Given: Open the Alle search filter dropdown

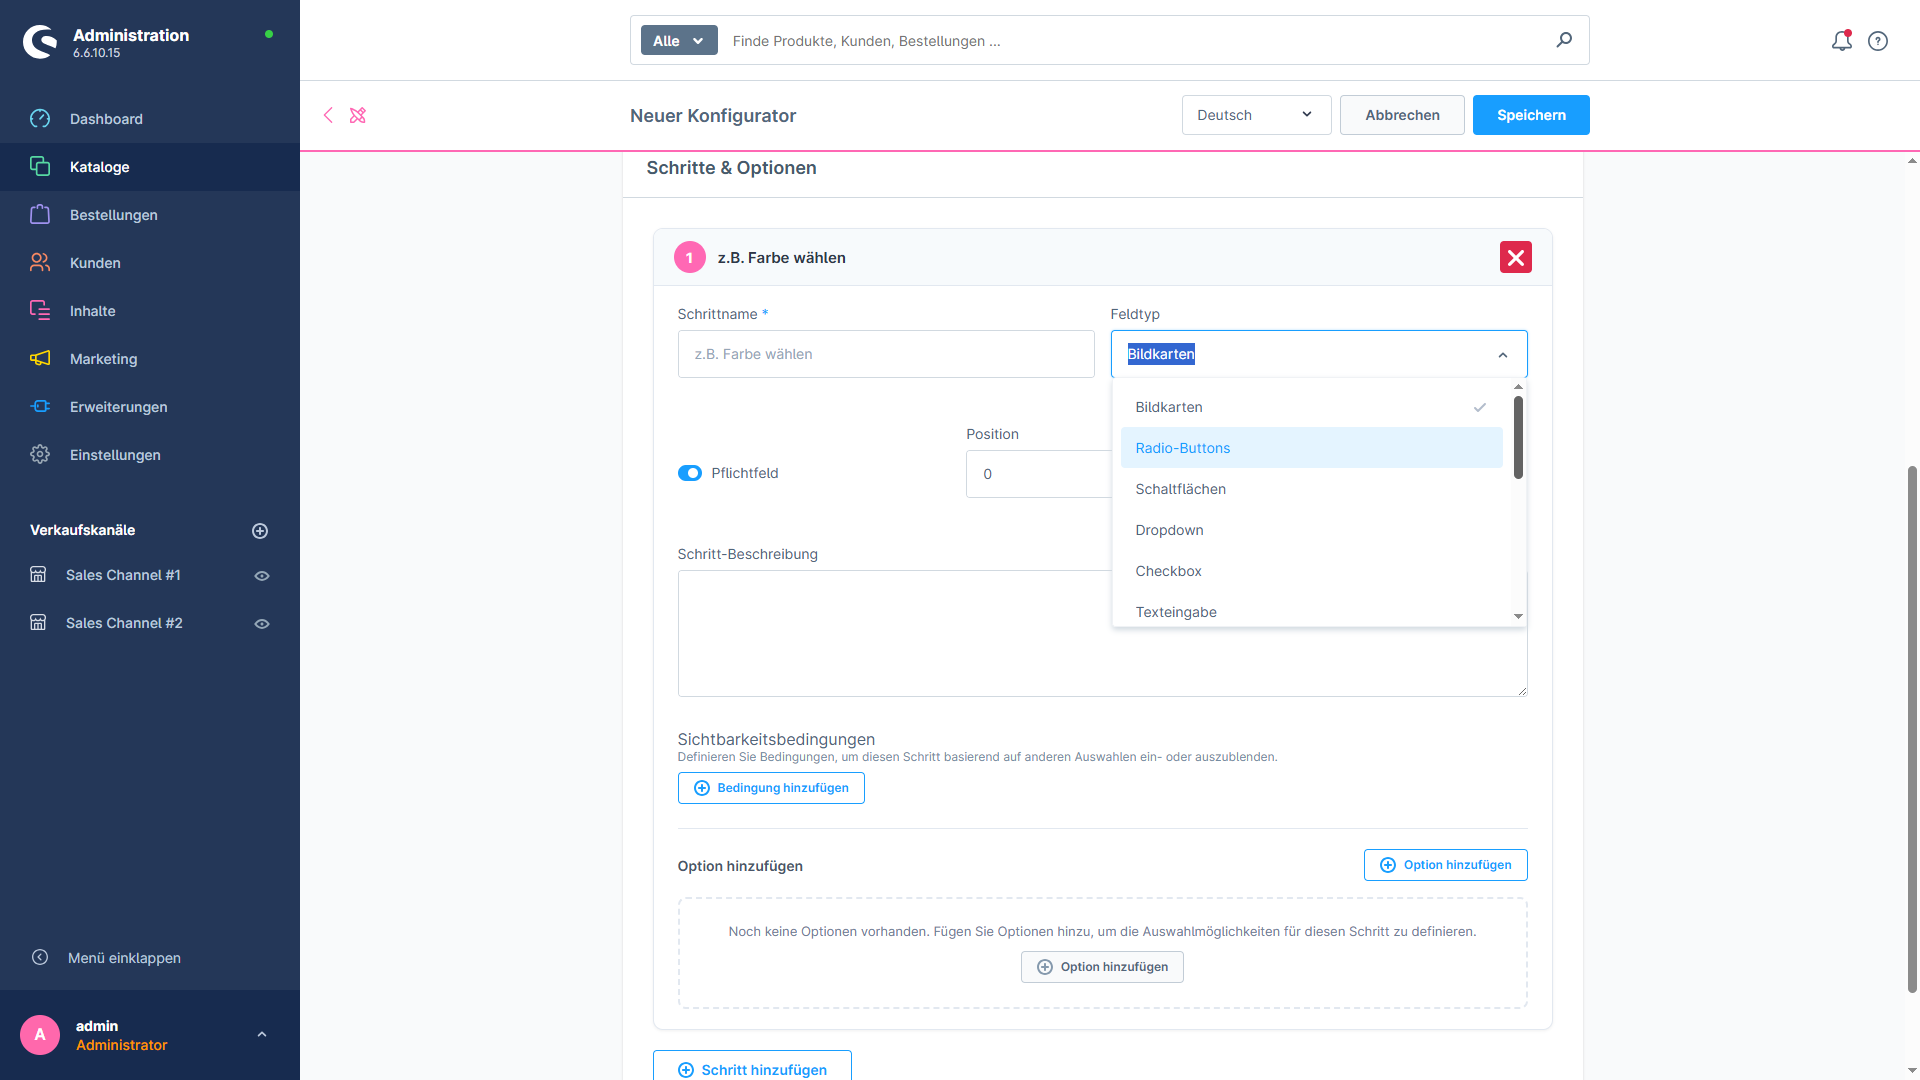Looking at the screenshot, I should point(679,40).
